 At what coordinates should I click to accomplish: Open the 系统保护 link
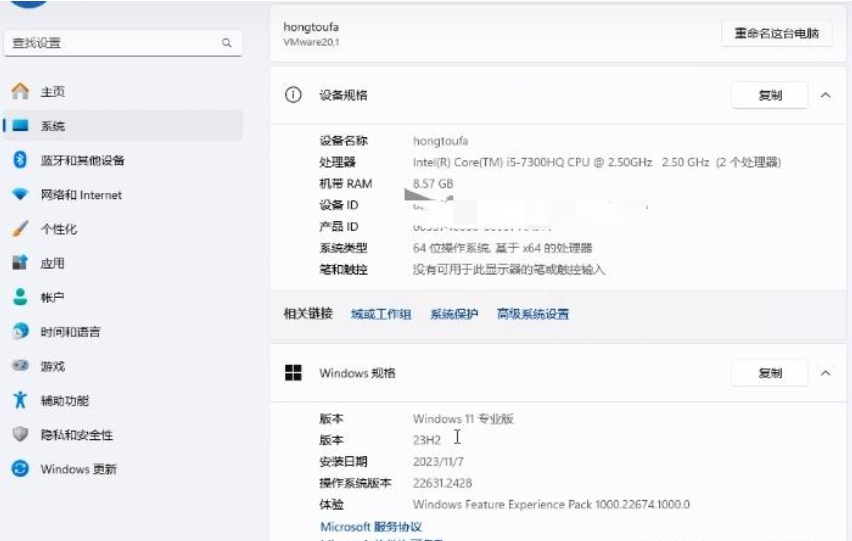[x=454, y=314]
